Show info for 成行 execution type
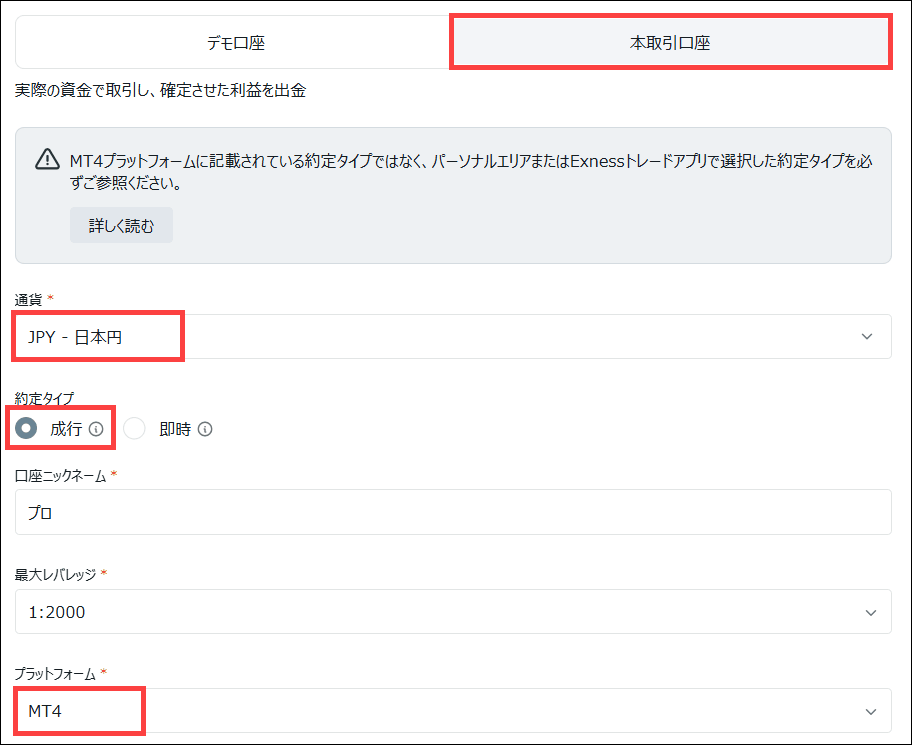This screenshot has width=912, height=745. (x=96, y=429)
